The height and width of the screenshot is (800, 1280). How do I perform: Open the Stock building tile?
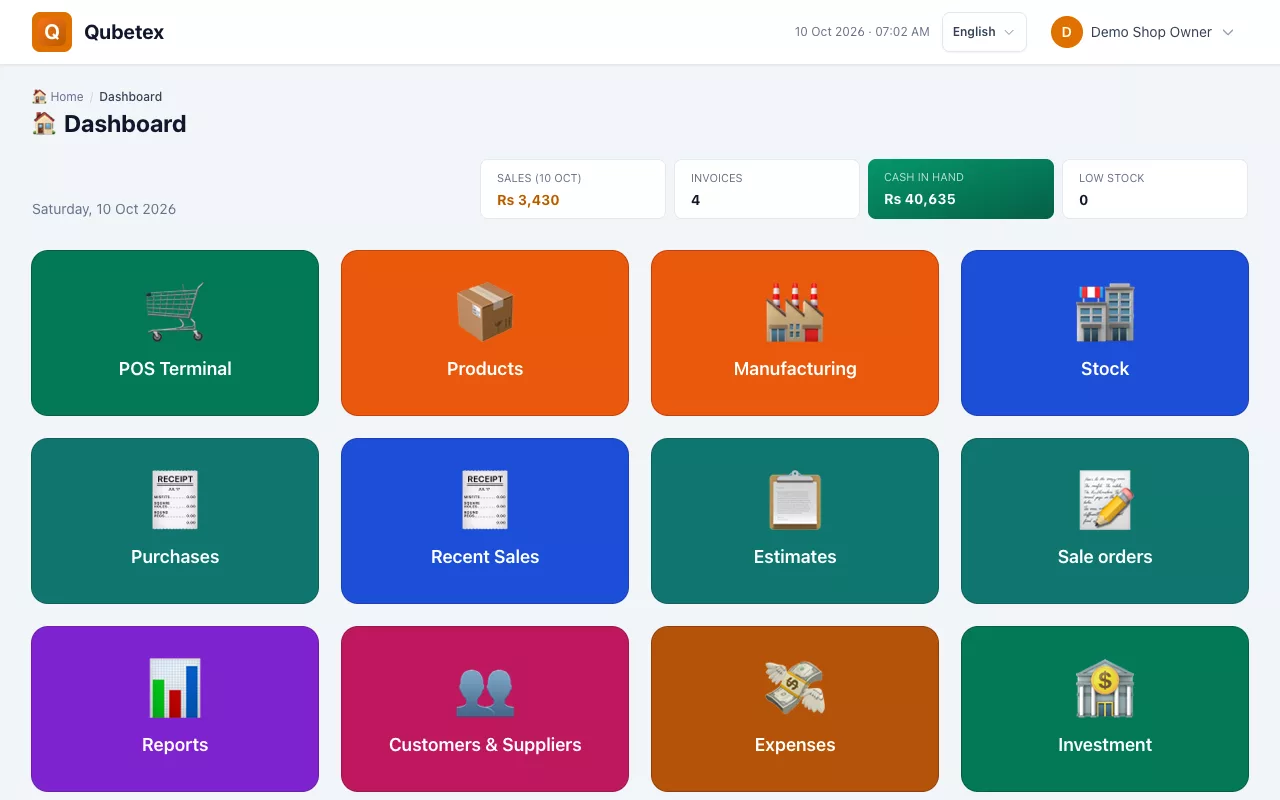click(1105, 333)
